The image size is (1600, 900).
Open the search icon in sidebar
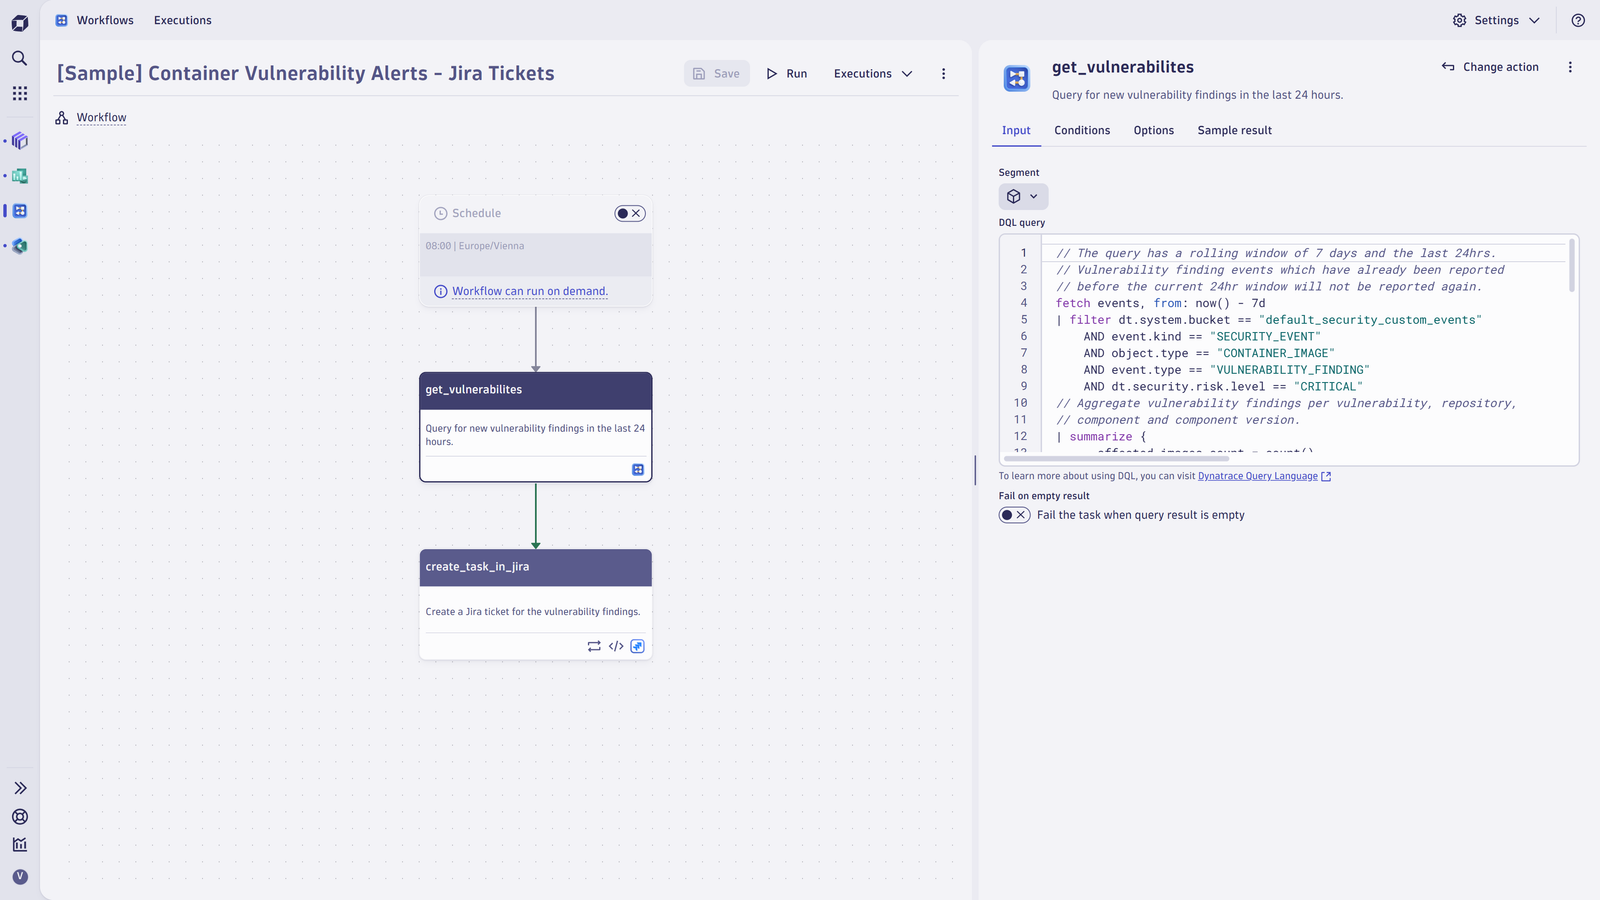click(x=19, y=58)
